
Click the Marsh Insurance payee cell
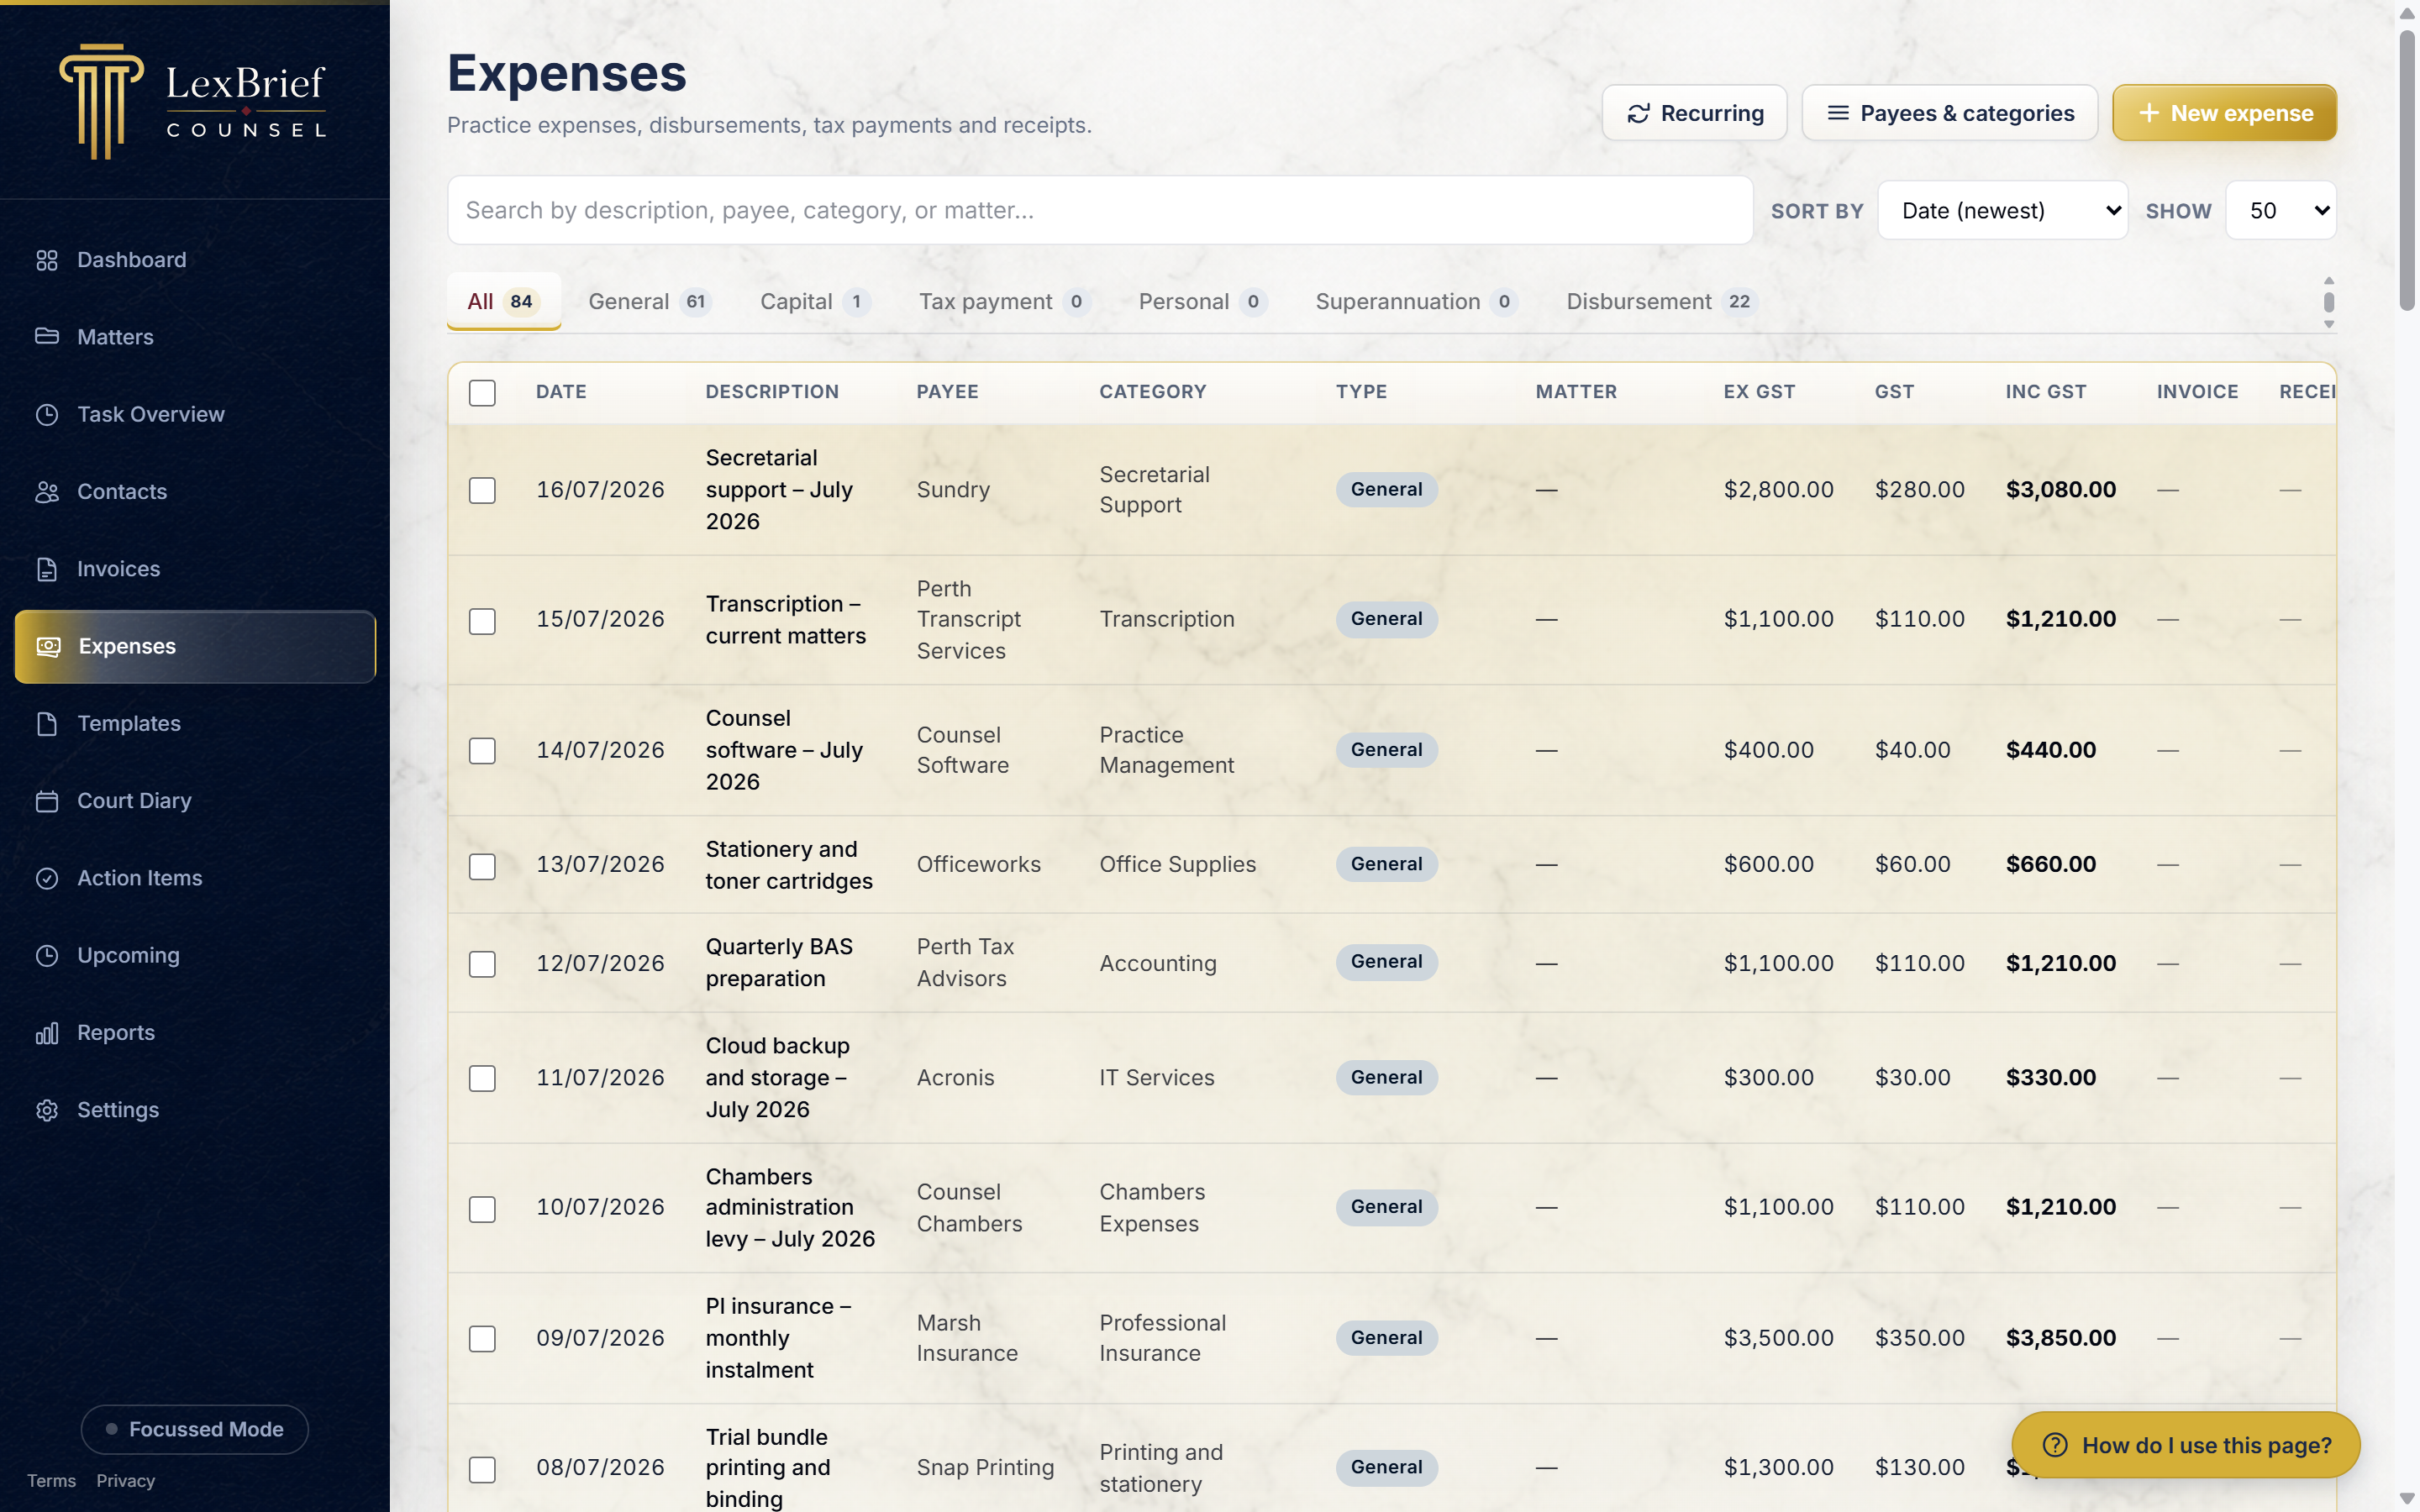click(967, 1338)
